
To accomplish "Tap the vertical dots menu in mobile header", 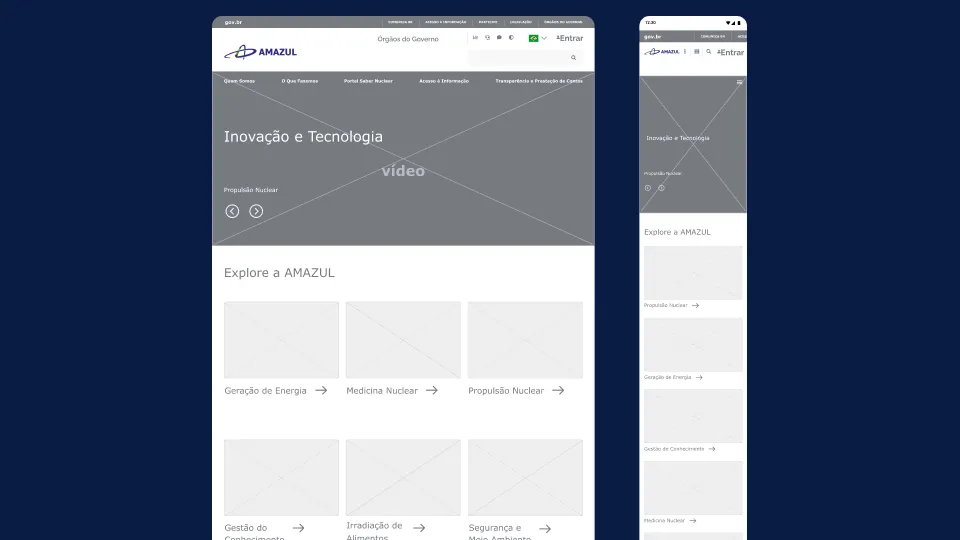I will pyautogui.click(x=685, y=51).
